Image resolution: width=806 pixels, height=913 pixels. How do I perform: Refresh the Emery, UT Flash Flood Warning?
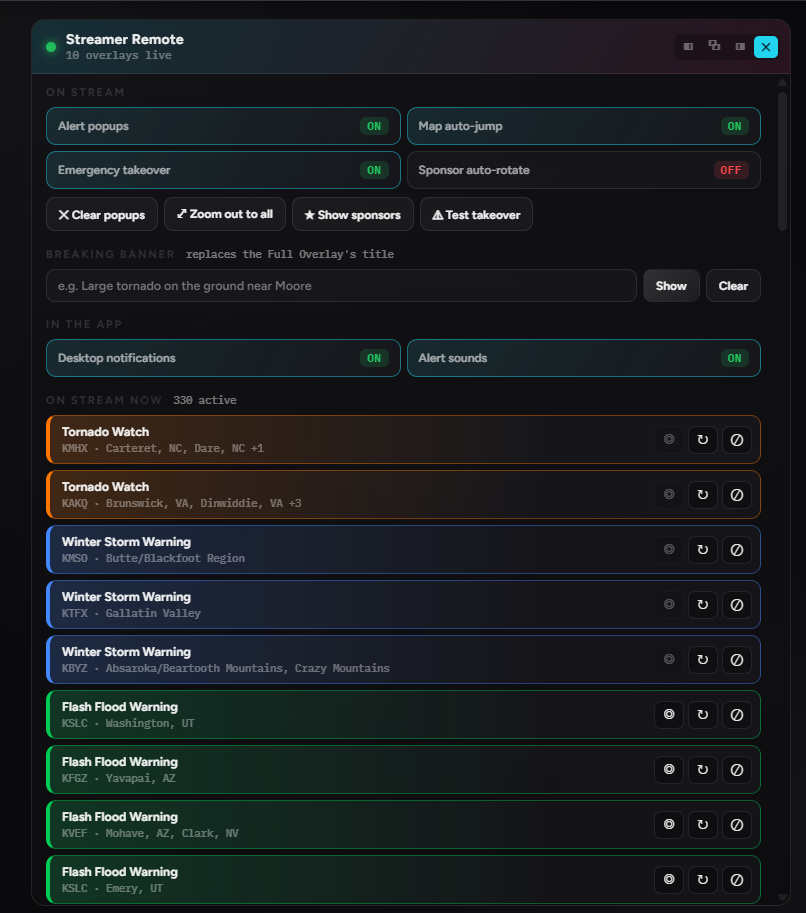coord(703,880)
